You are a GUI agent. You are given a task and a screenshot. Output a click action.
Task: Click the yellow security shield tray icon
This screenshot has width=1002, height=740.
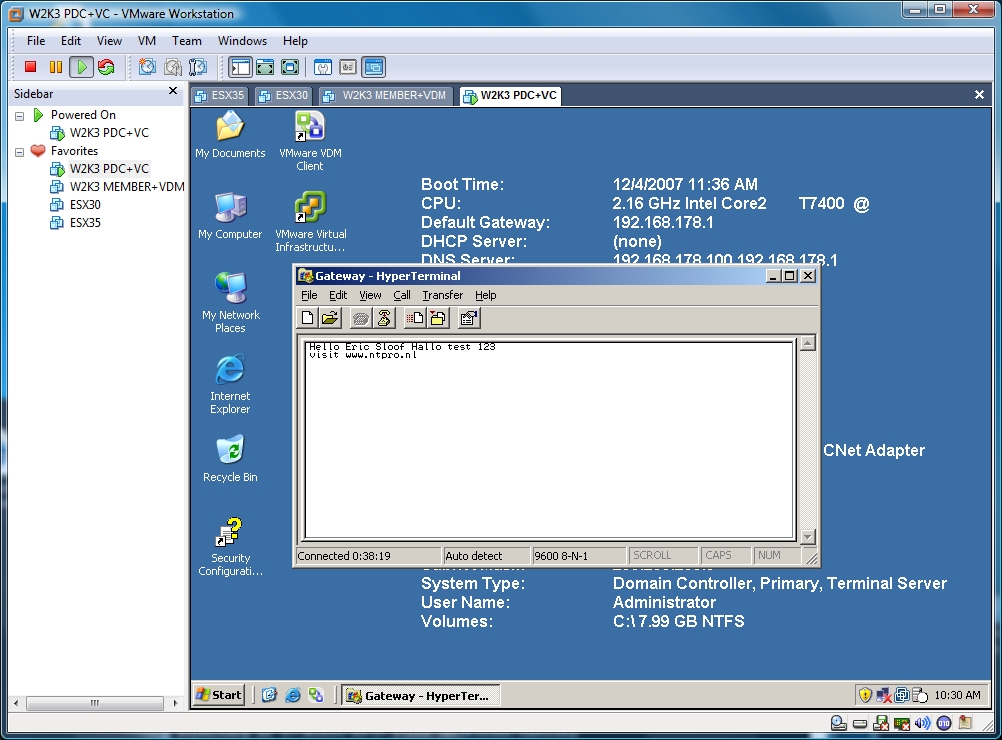click(x=865, y=695)
